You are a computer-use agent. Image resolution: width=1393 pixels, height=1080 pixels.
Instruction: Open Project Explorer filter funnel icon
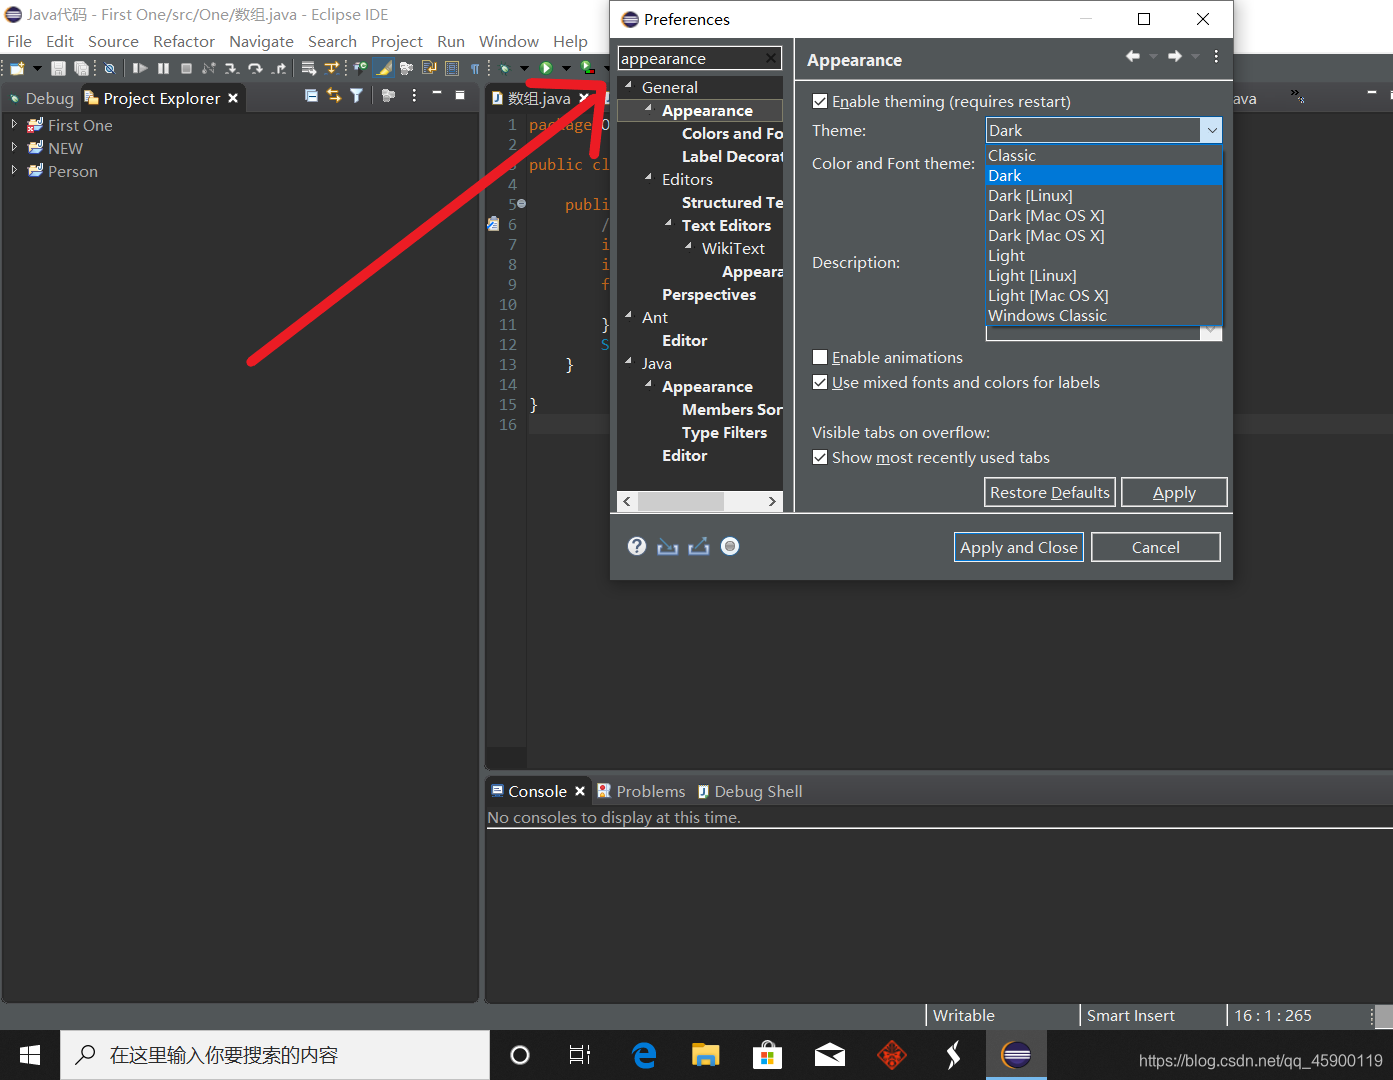point(356,96)
